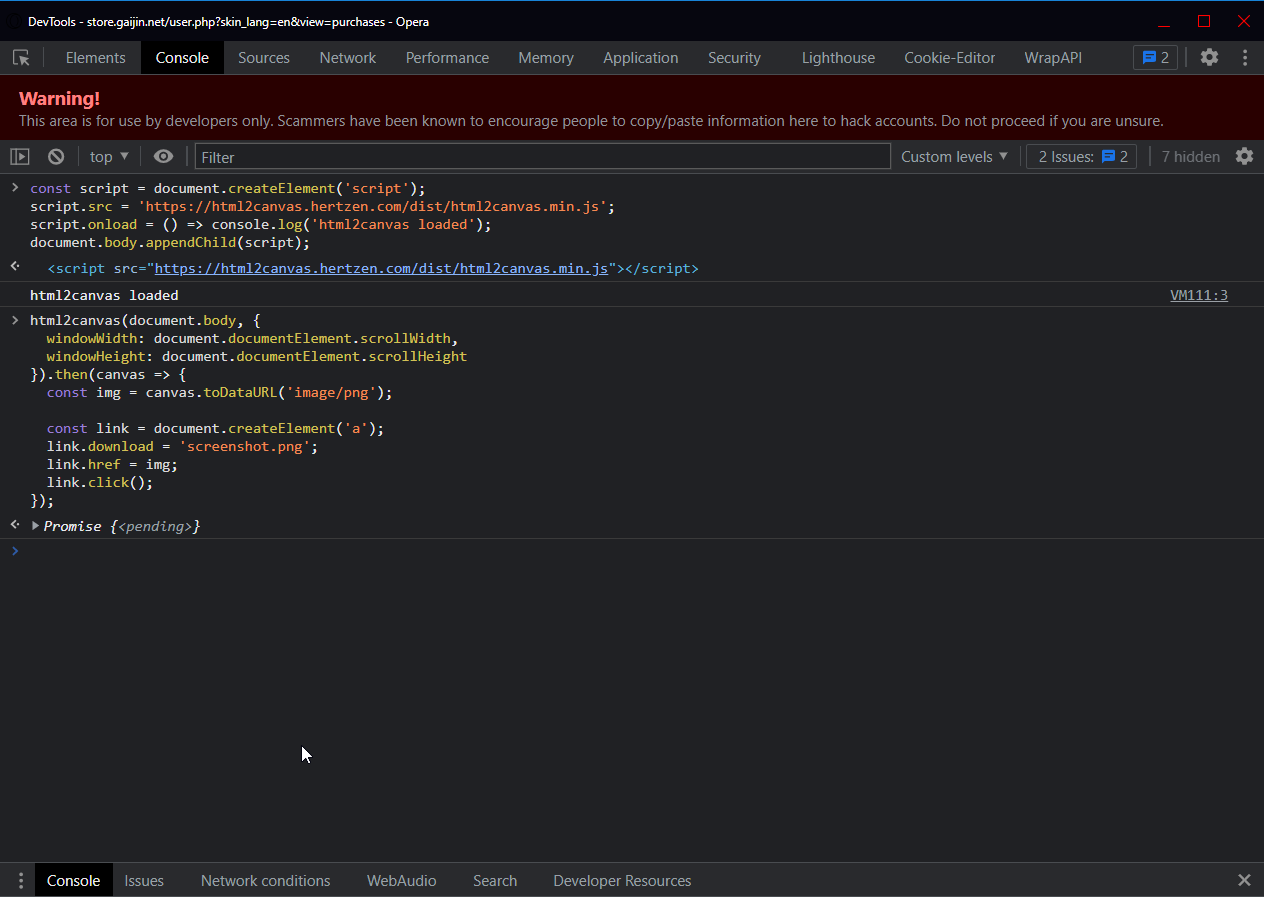Switch to the Performance tab
This screenshot has width=1264, height=897.
[447, 58]
